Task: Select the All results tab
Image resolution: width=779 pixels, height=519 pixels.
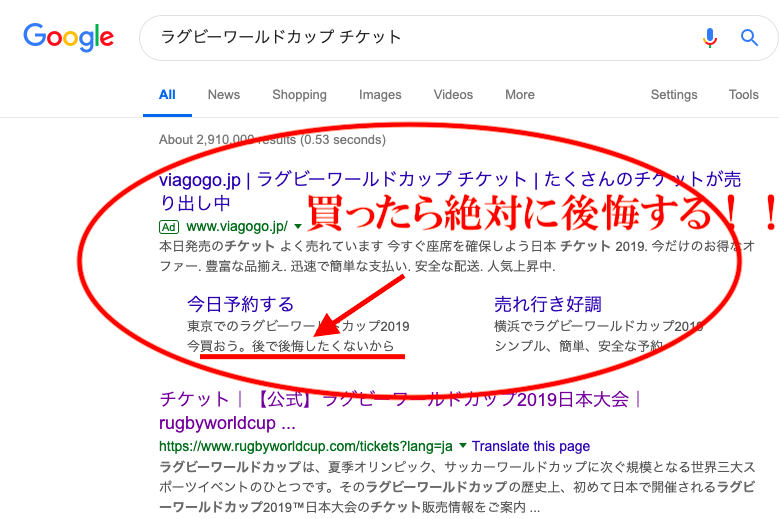Action: click(167, 95)
